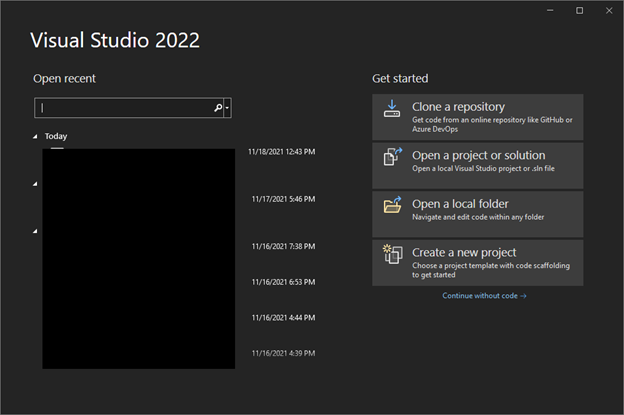
Task: Open recent item dated 11/17/2021 5:46 PM
Action: [283, 199]
